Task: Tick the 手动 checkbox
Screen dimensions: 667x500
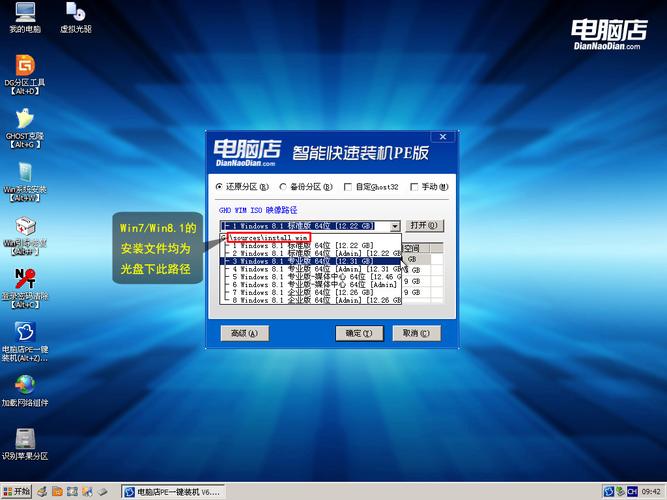Action: click(x=414, y=187)
